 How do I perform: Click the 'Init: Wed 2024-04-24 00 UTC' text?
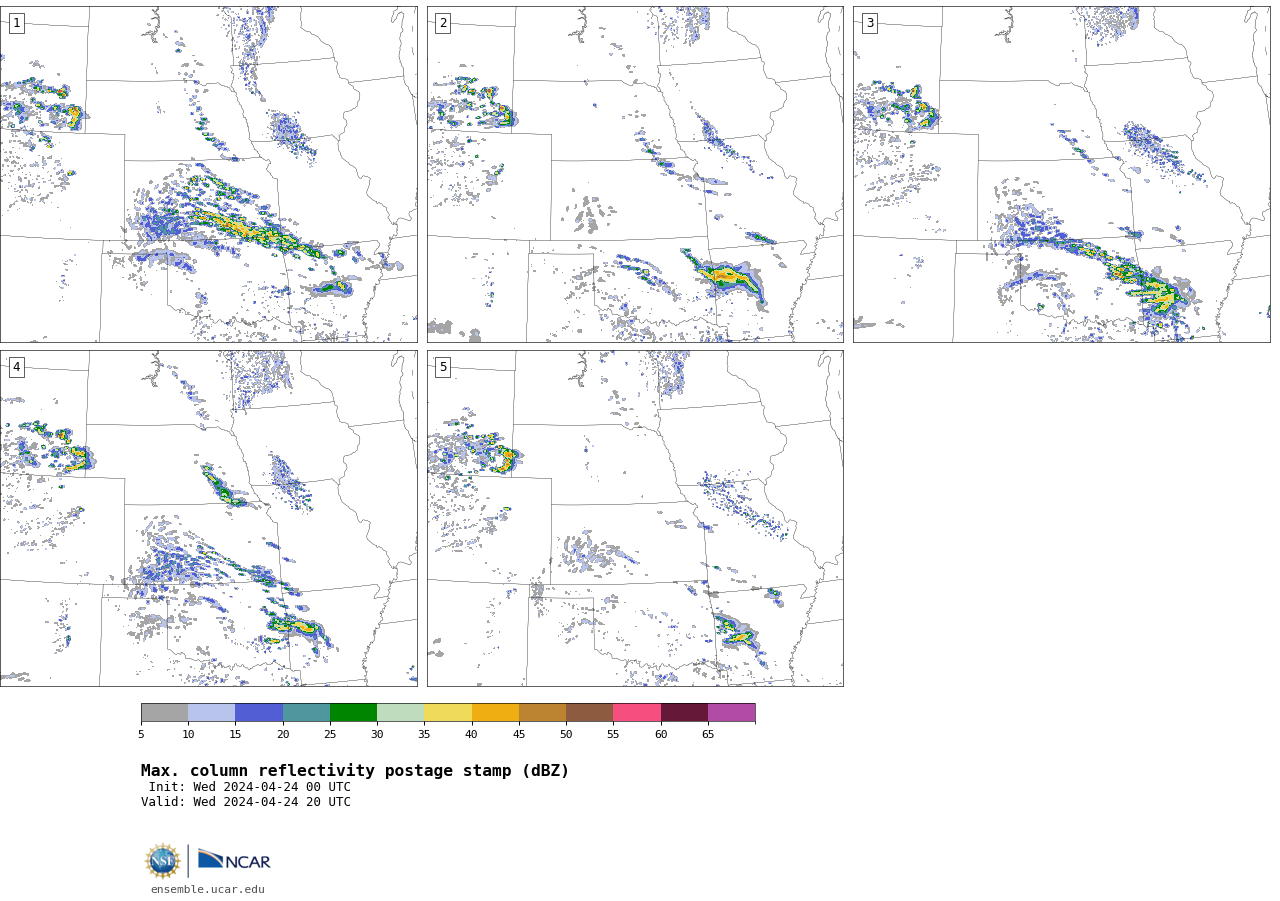(x=250, y=787)
